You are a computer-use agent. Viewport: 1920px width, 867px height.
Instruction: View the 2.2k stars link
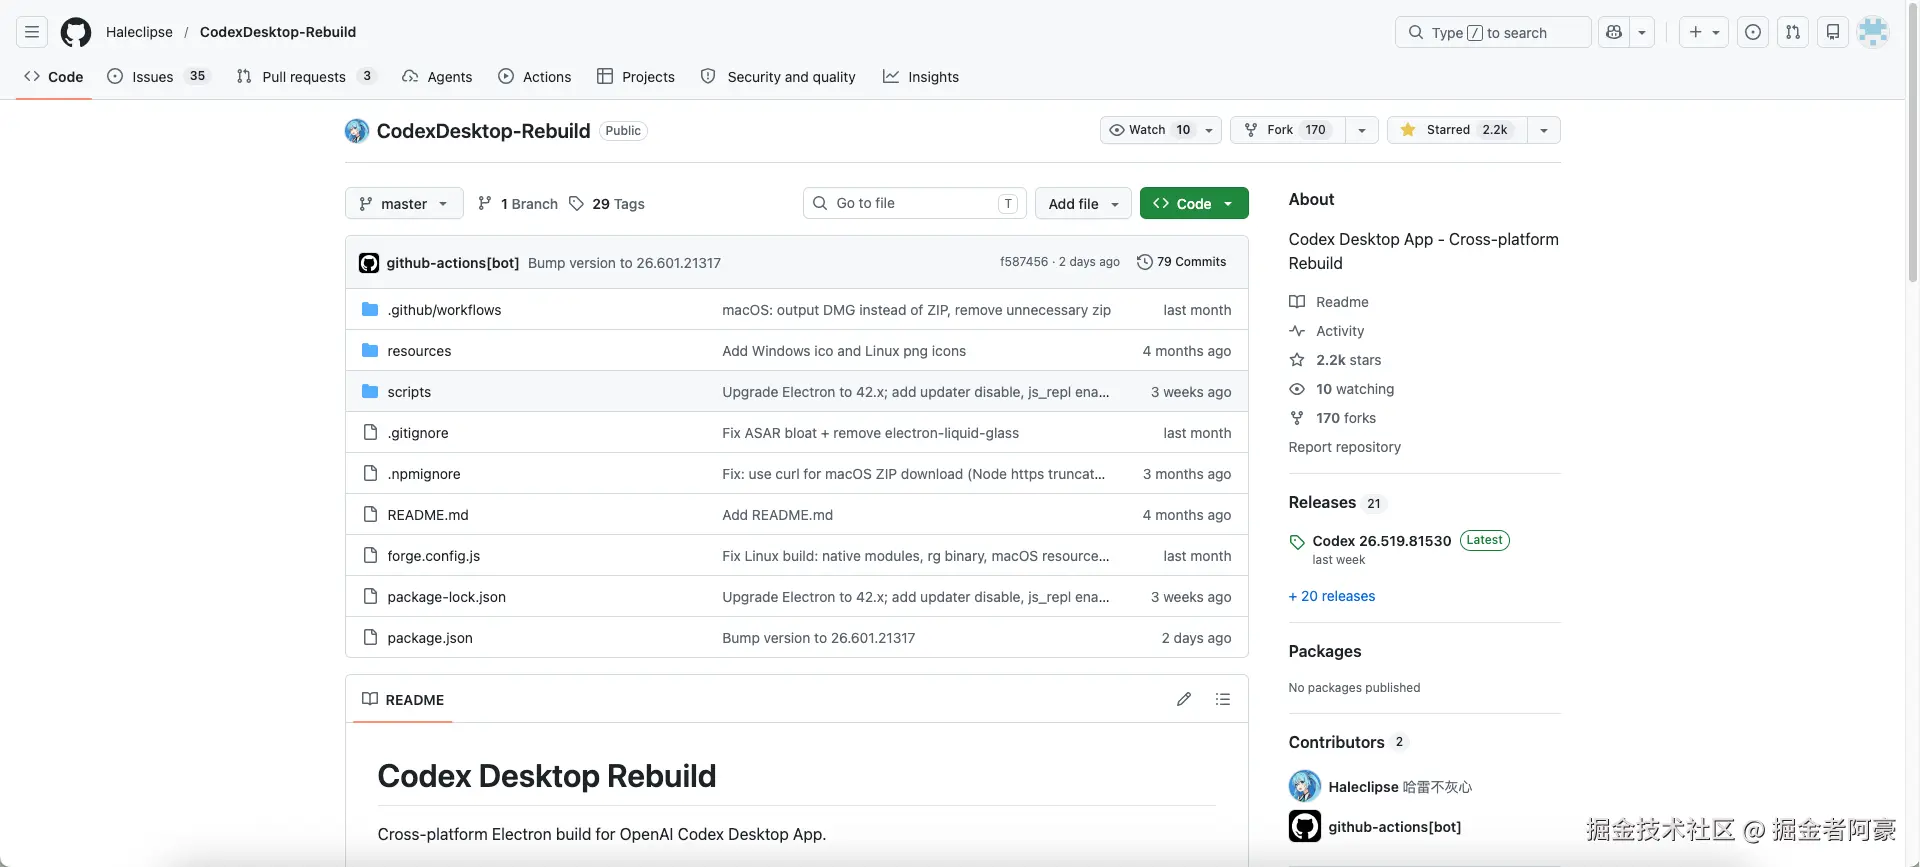coord(1336,360)
